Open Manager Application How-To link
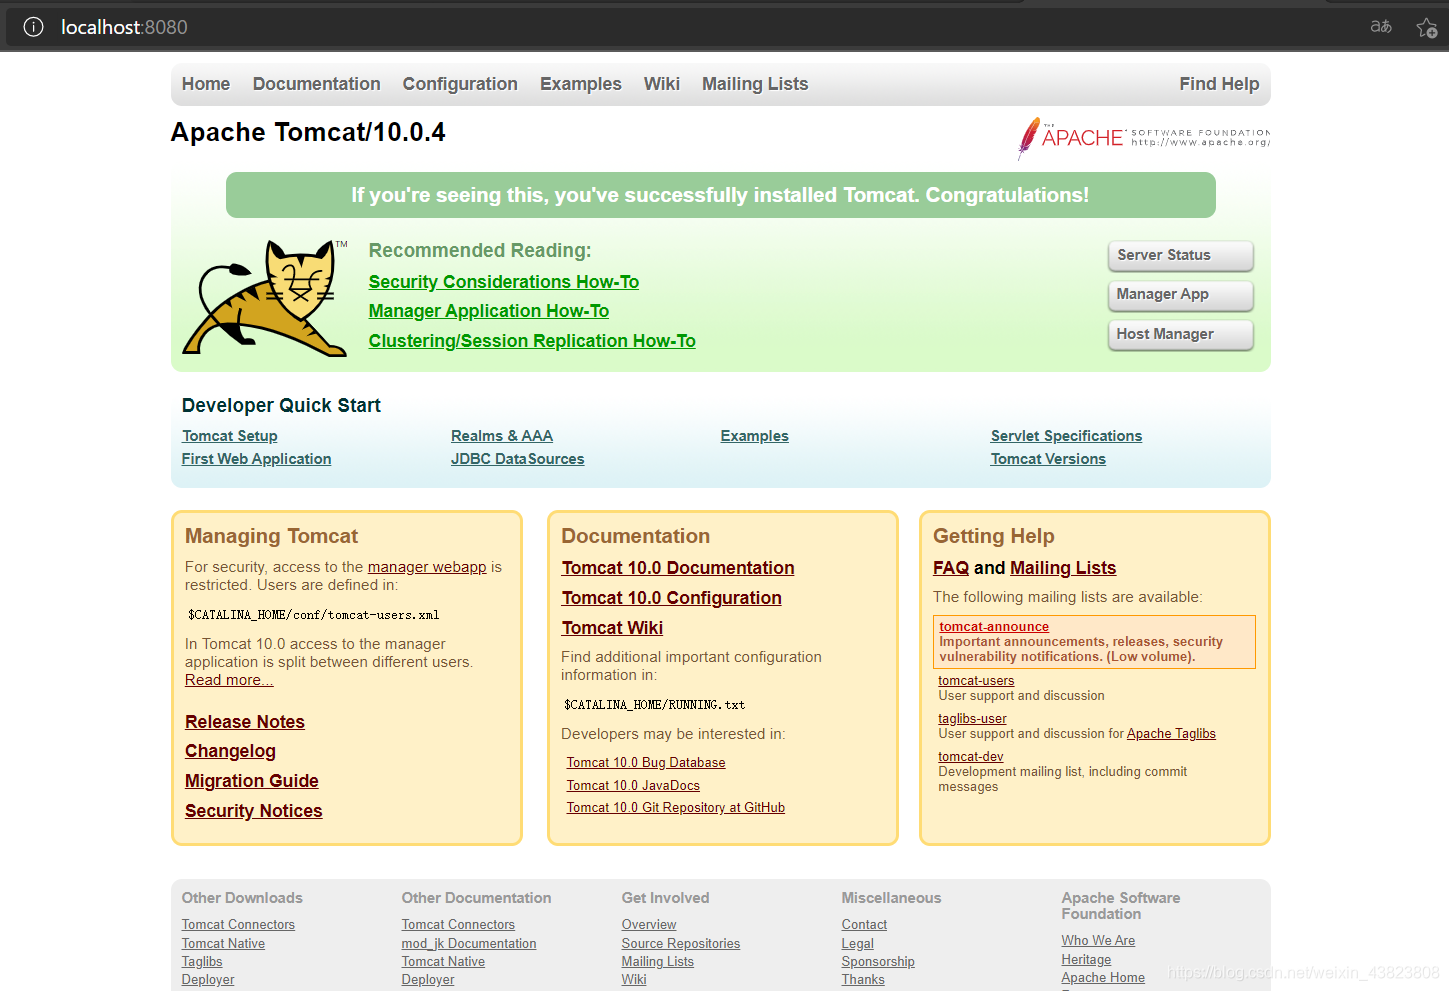The width and height of the screenshot is (1449, 991). 489,311
